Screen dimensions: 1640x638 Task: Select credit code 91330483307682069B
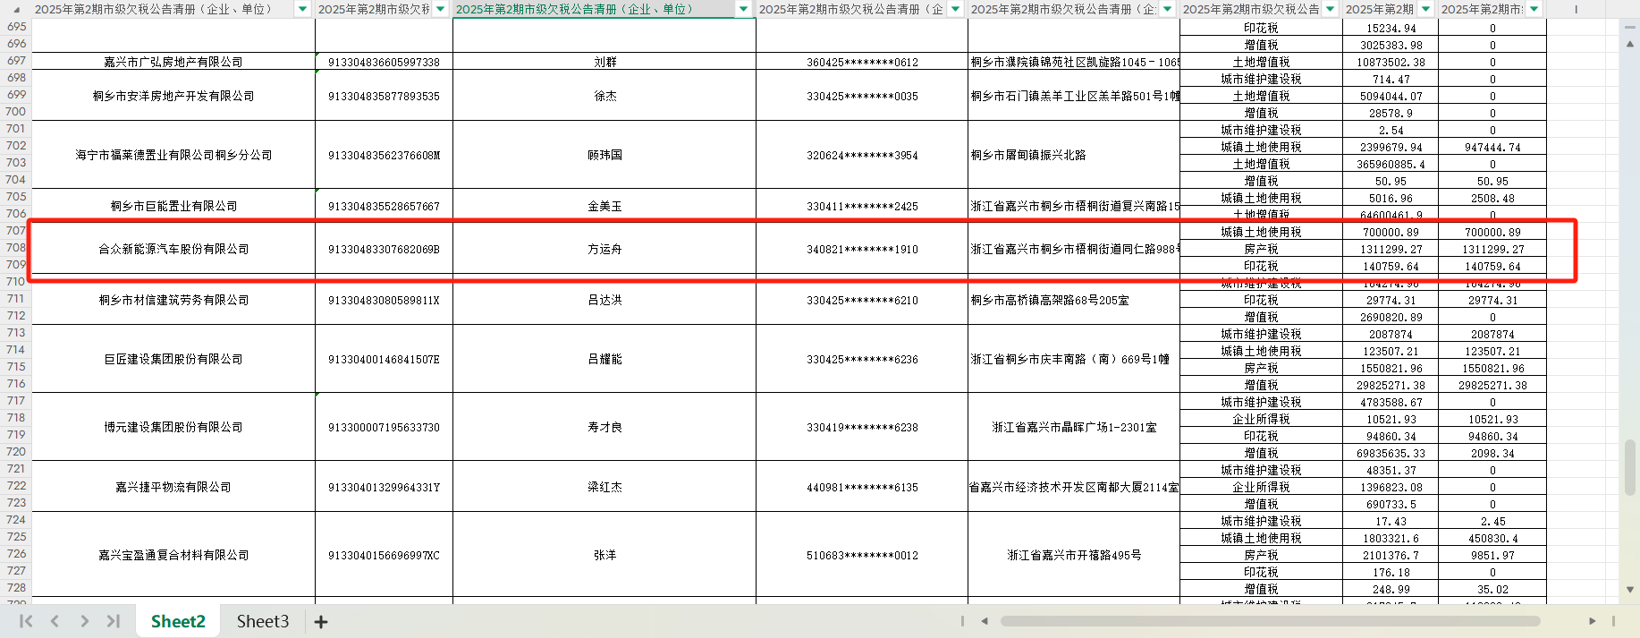384,249
